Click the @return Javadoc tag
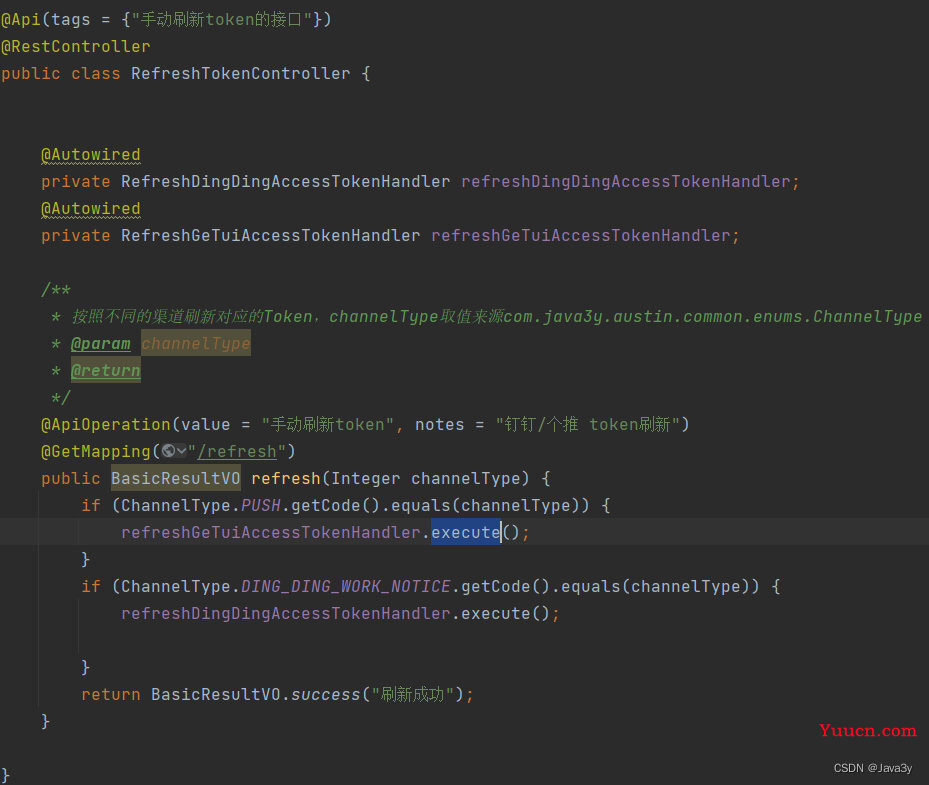The width and height of the screenshot is (929, 785). click(105, 370)
